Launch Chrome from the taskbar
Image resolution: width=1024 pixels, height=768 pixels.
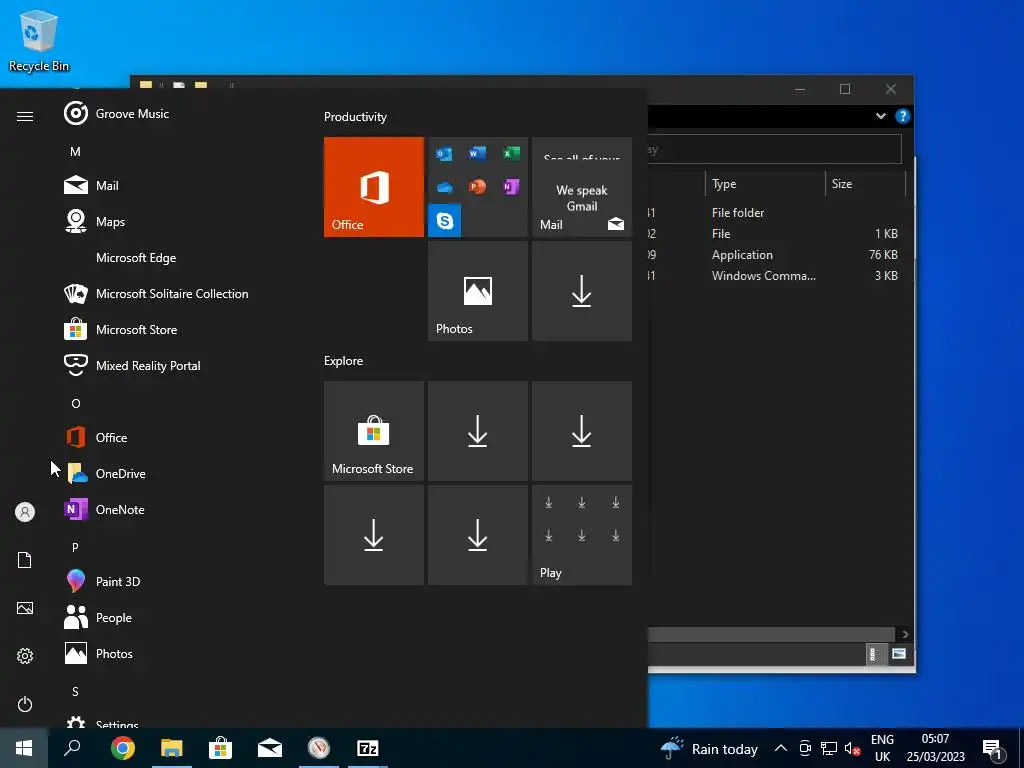[123, 748]
